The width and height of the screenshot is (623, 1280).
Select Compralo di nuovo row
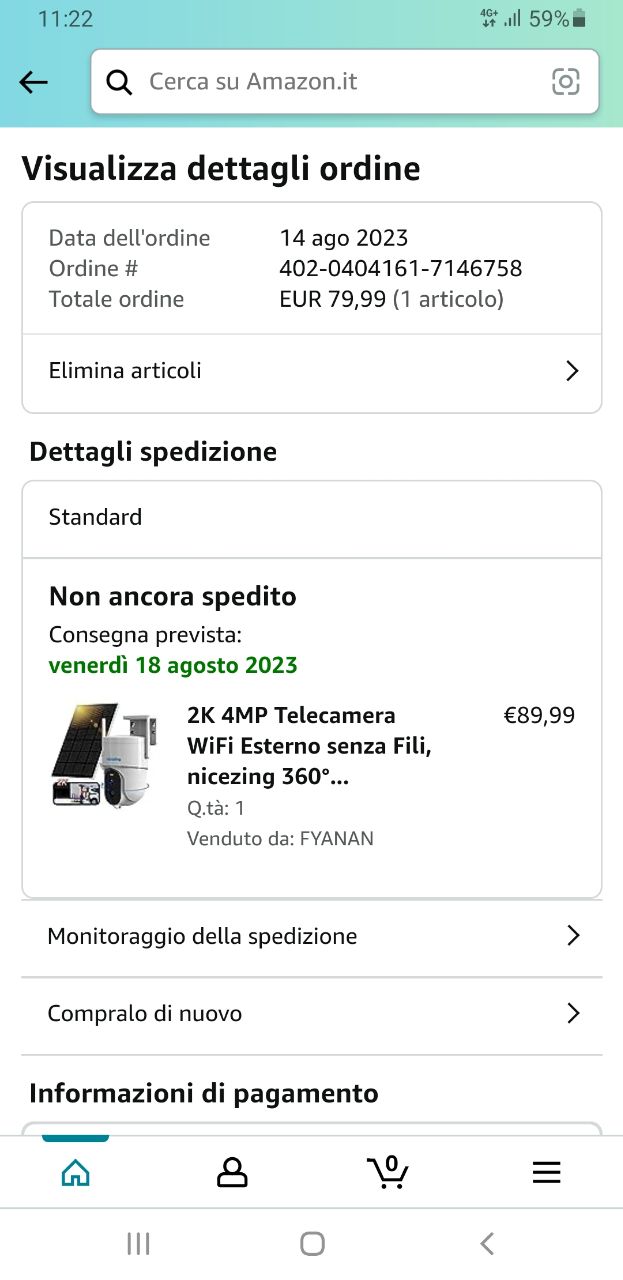pos(145,1014)
